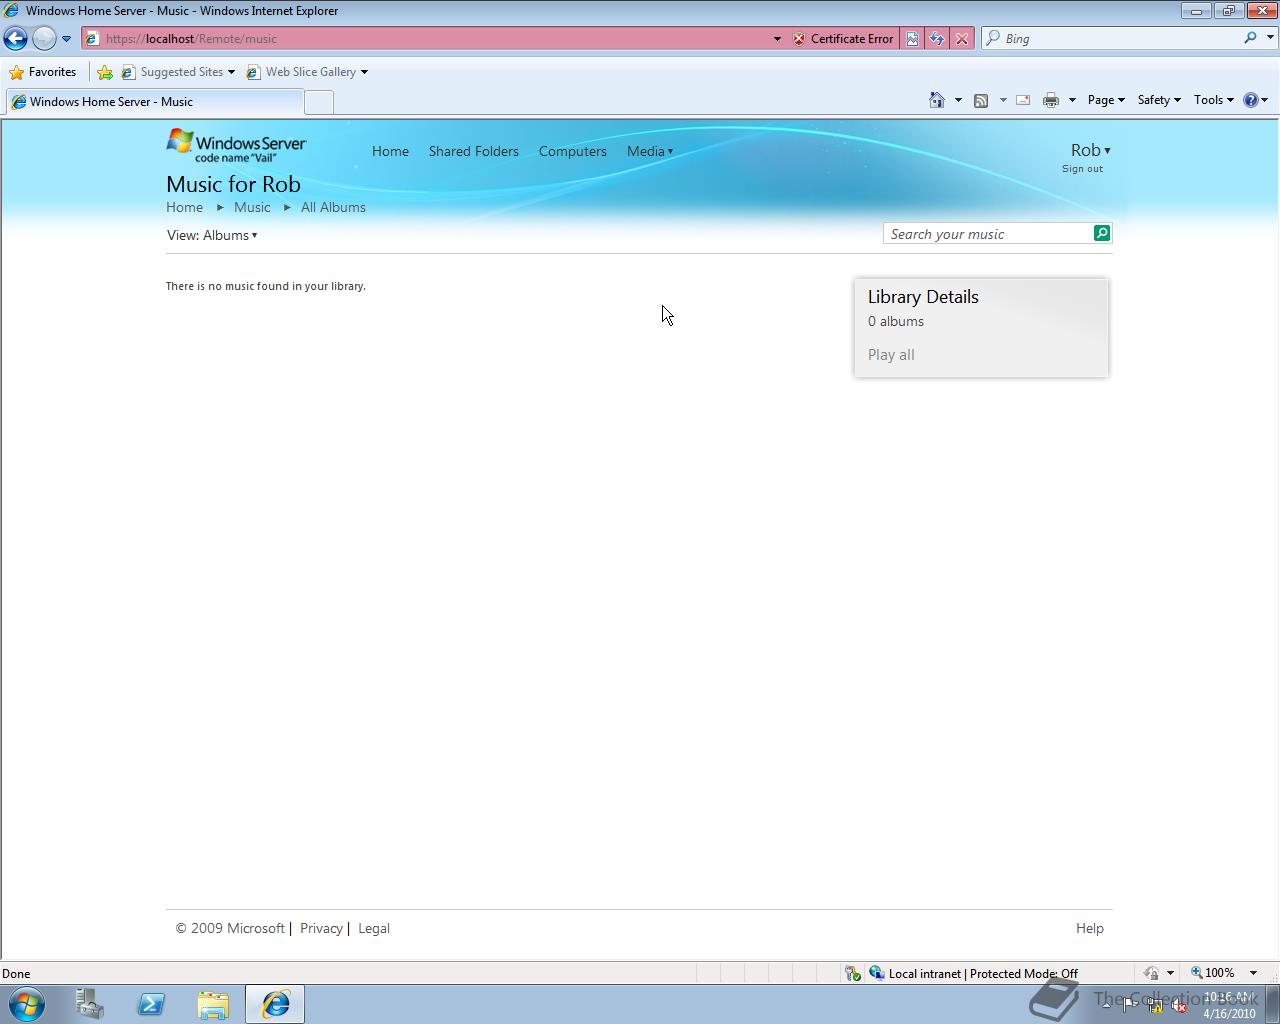Click the Bing search magnifier button
The height and width of the screenshot is (1024, 1280).
tap(1250, 38)
